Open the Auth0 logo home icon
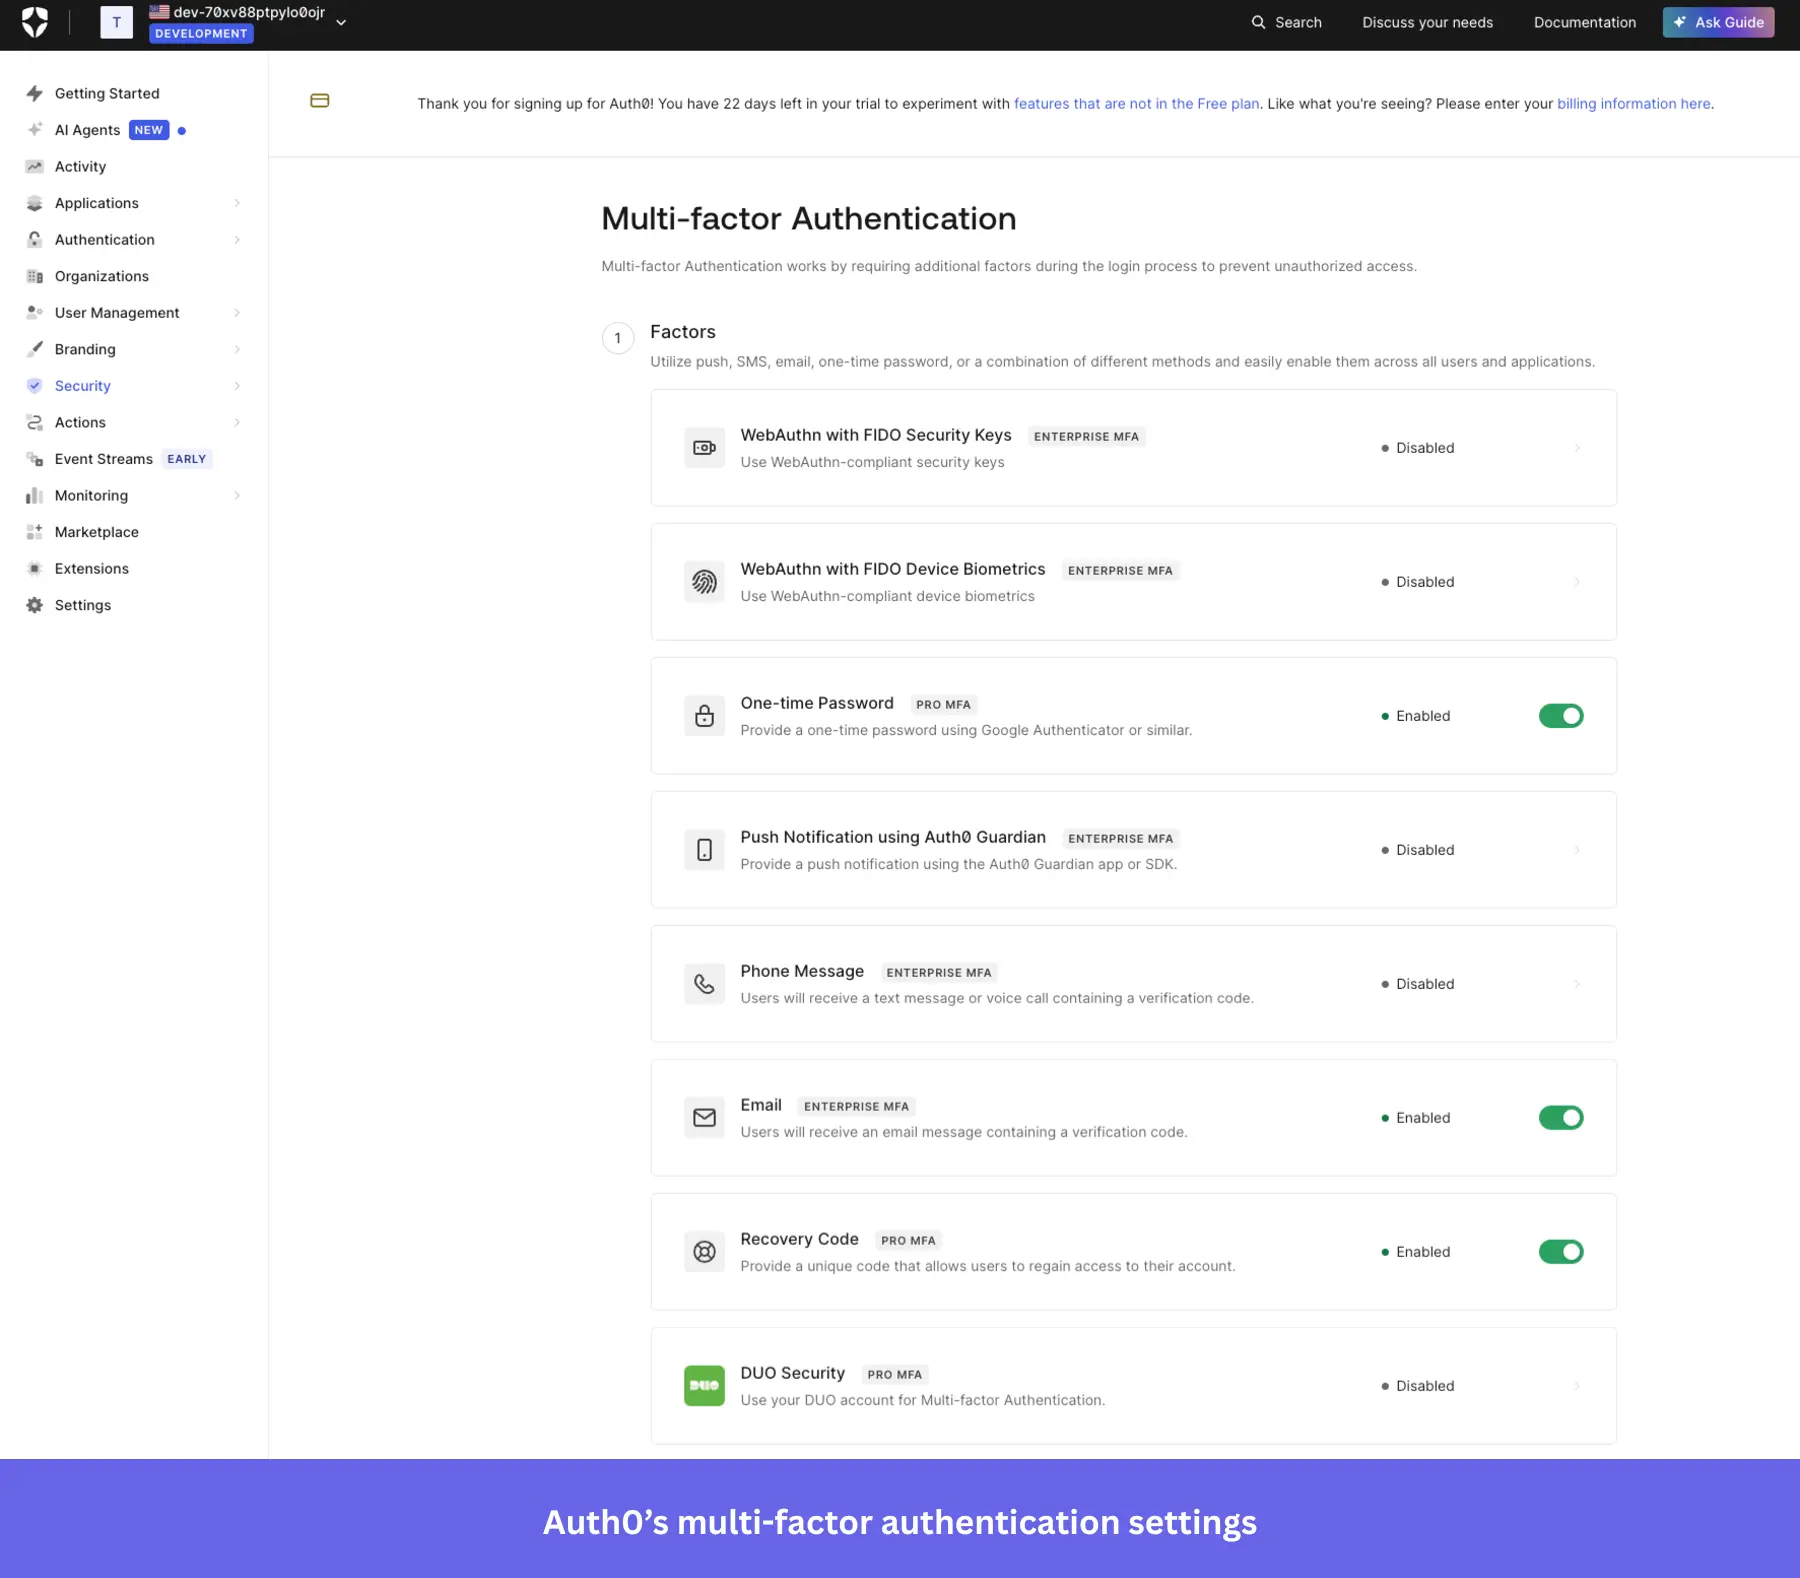 coord(36,22)
